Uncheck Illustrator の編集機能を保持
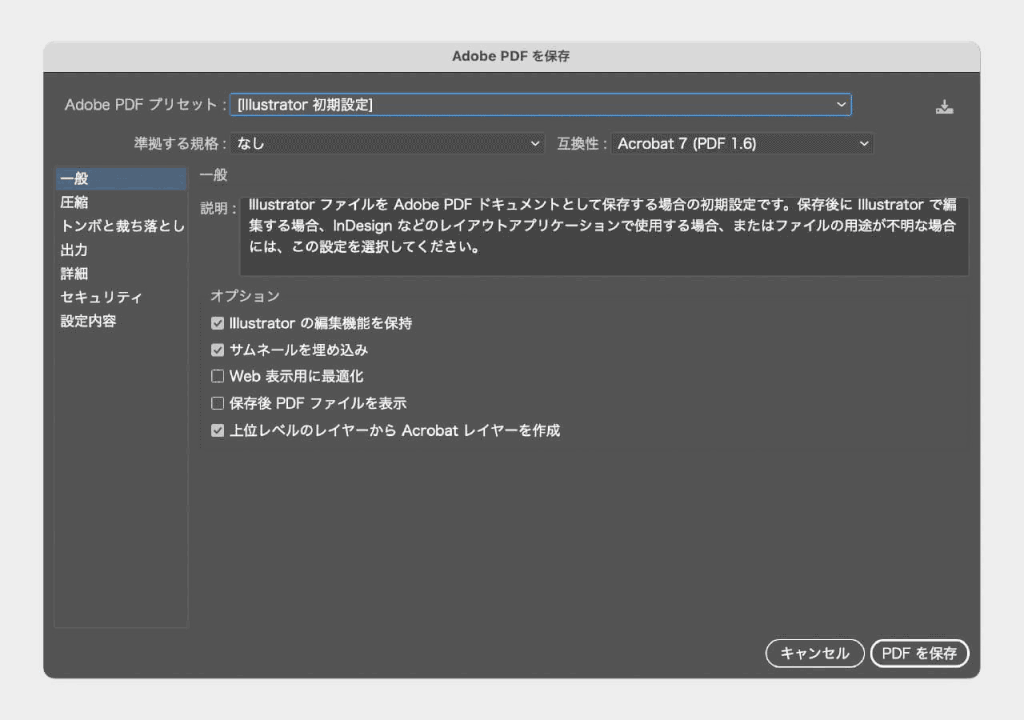This screenshot has width=1024, height=720. (217, 323)
